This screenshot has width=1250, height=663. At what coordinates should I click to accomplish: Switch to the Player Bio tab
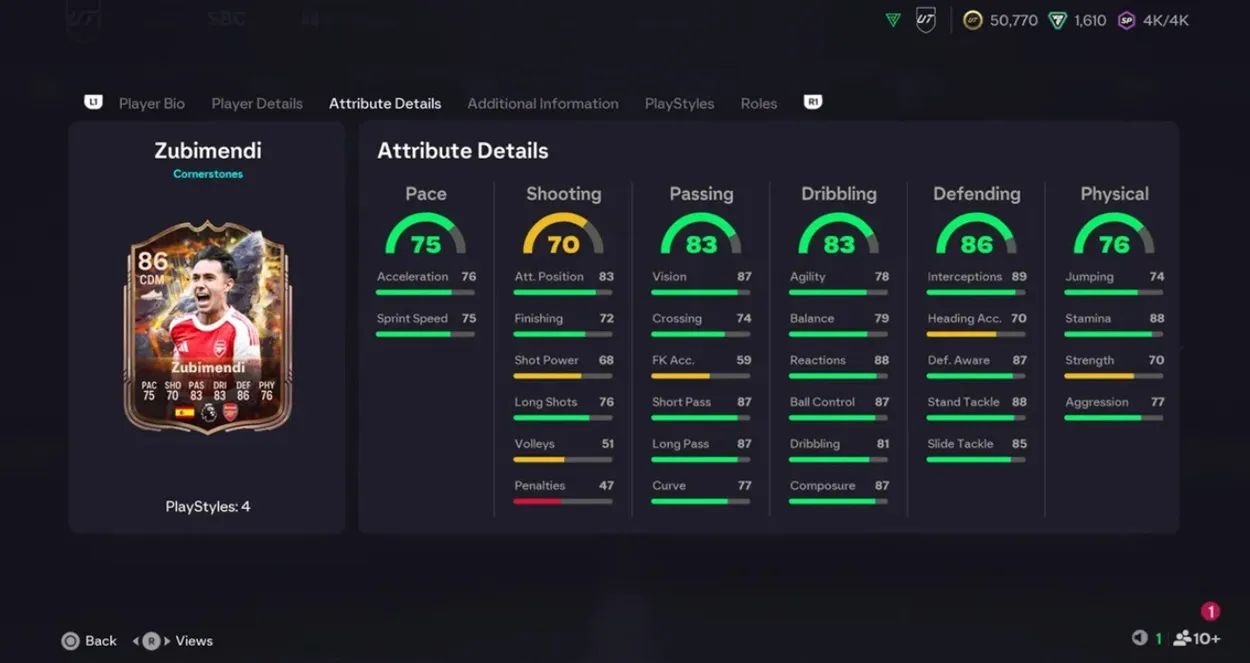(151, 103)
